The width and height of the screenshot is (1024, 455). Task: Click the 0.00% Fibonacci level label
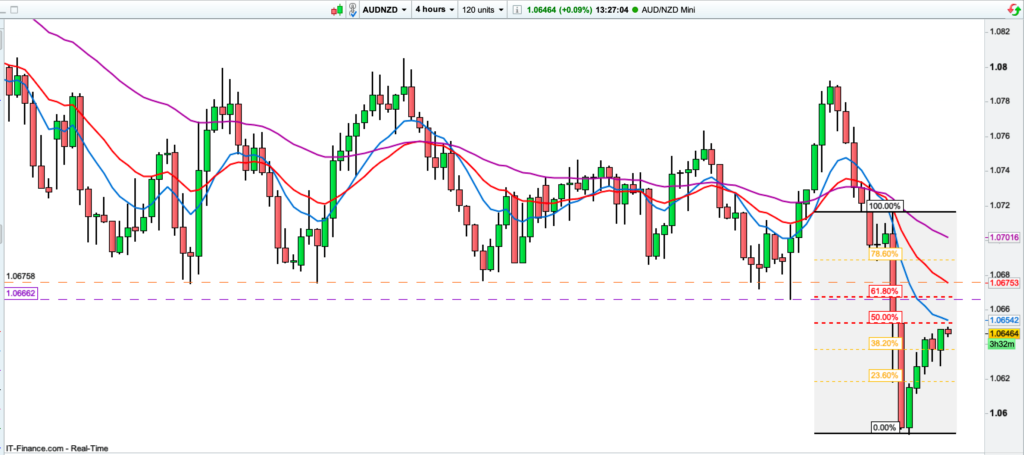click(x=884, y=427)
